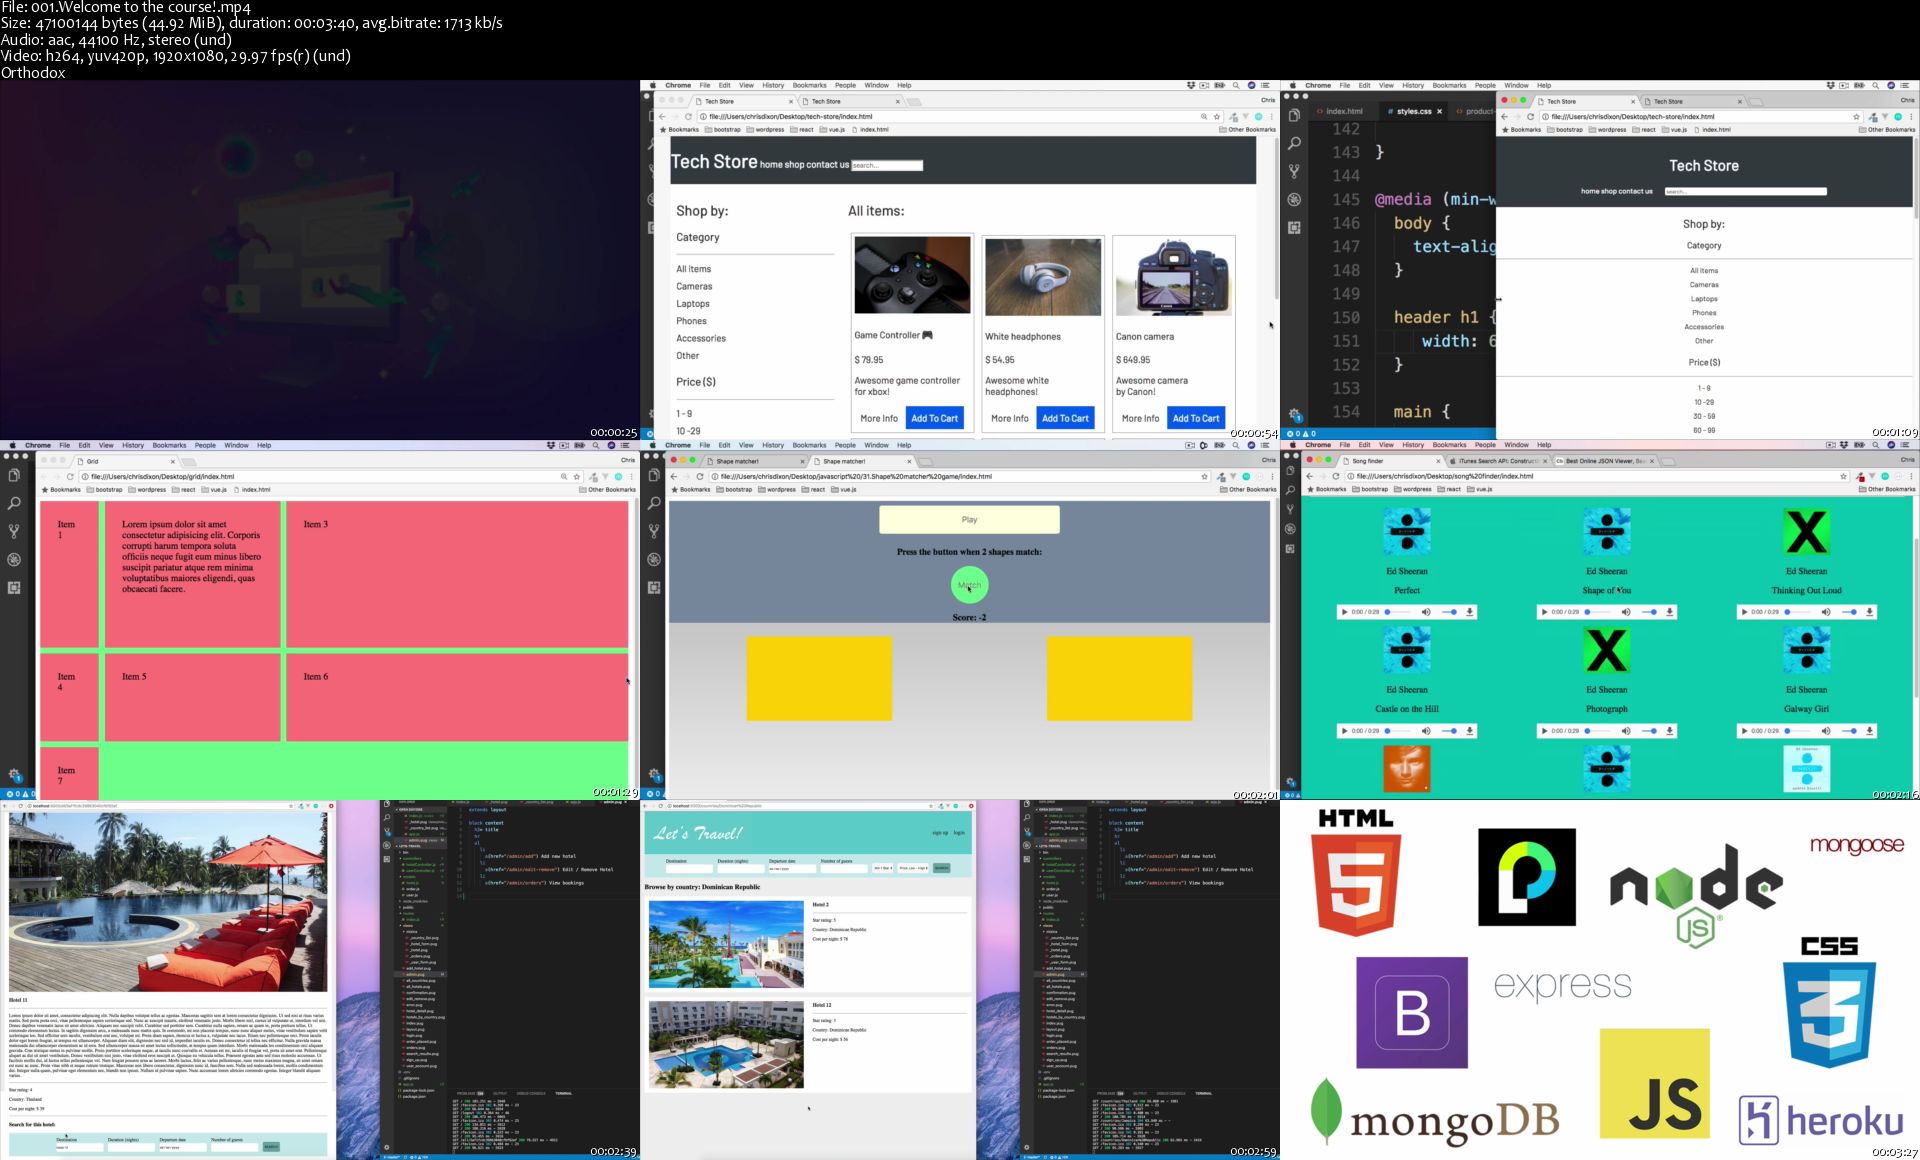
Task: Select Cameras category in wide Tech Store page
Action: 694,286
